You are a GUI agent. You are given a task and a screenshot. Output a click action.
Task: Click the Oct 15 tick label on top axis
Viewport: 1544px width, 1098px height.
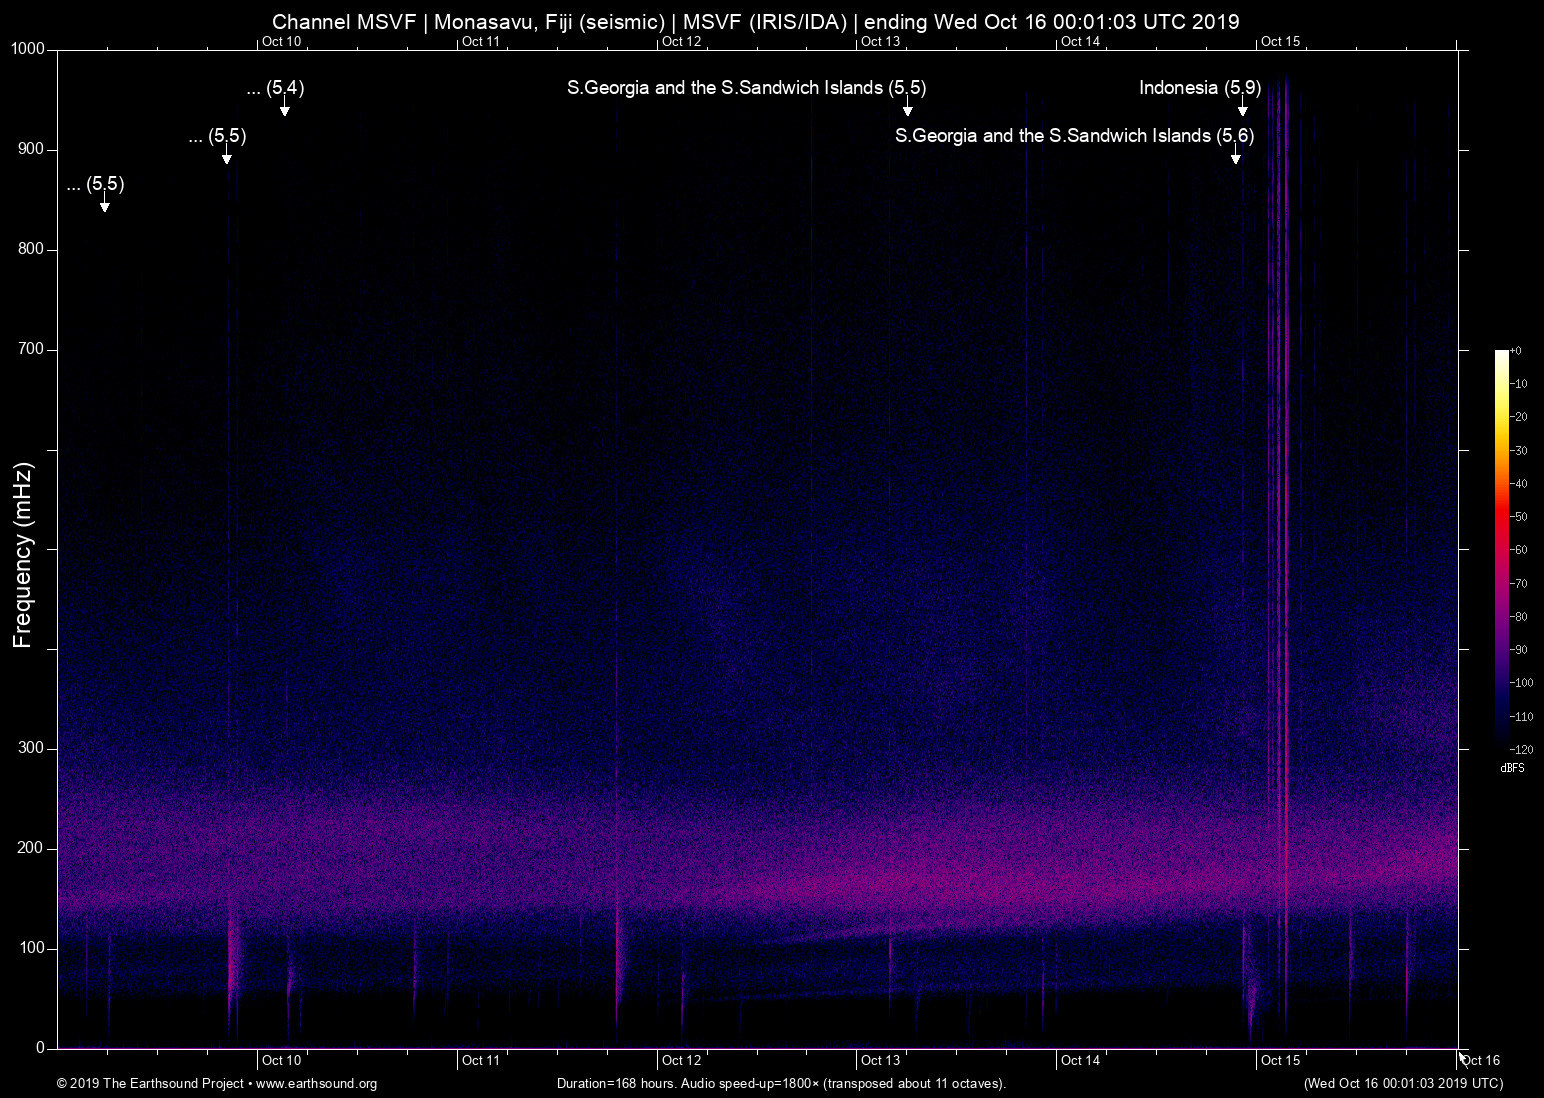coord(1283,42)
